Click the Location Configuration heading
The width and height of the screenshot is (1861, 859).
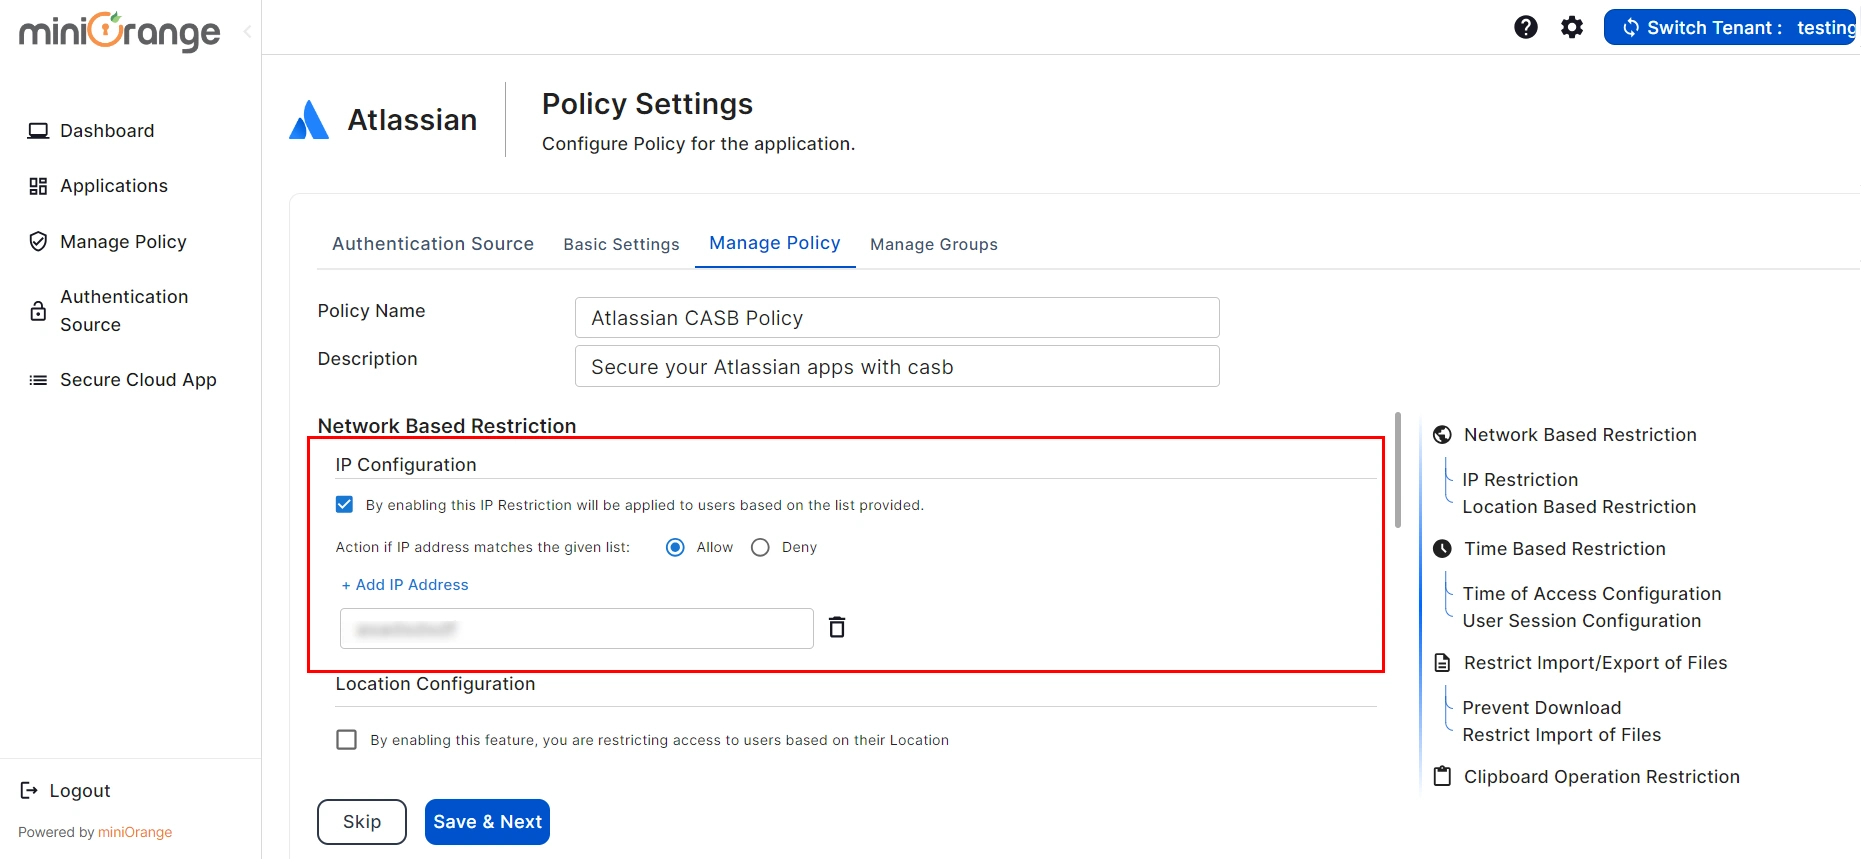[x=435, y=684]
